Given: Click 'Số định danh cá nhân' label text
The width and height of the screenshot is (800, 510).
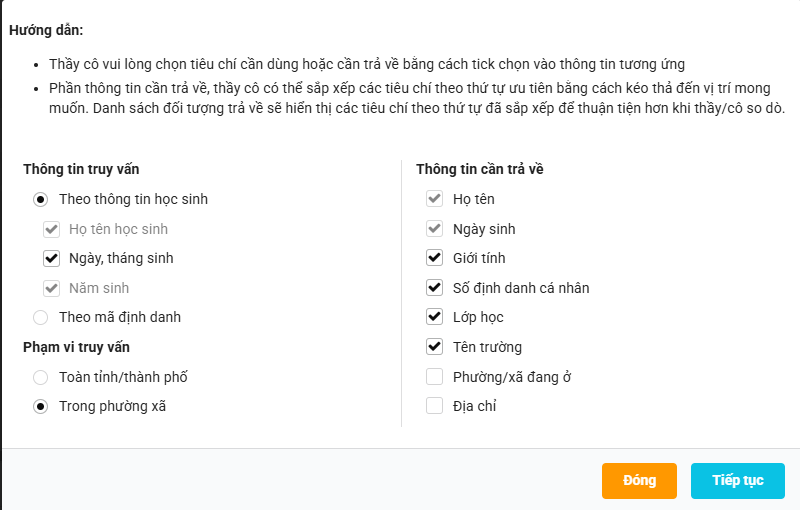Looking at the screenshot, I should (521, 288).
